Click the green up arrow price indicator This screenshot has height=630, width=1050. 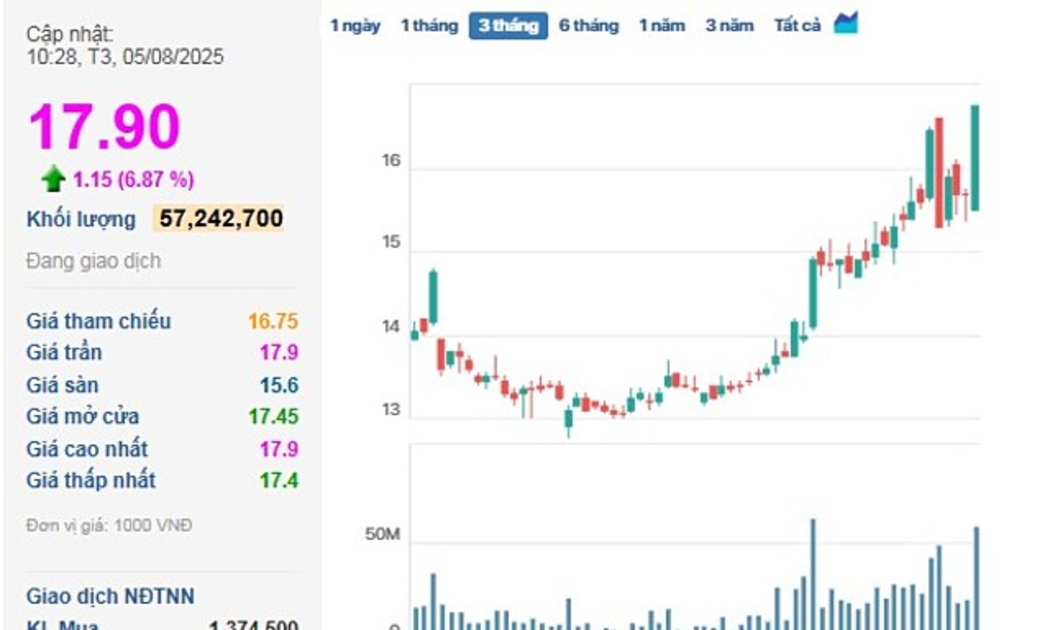[53, 180]
